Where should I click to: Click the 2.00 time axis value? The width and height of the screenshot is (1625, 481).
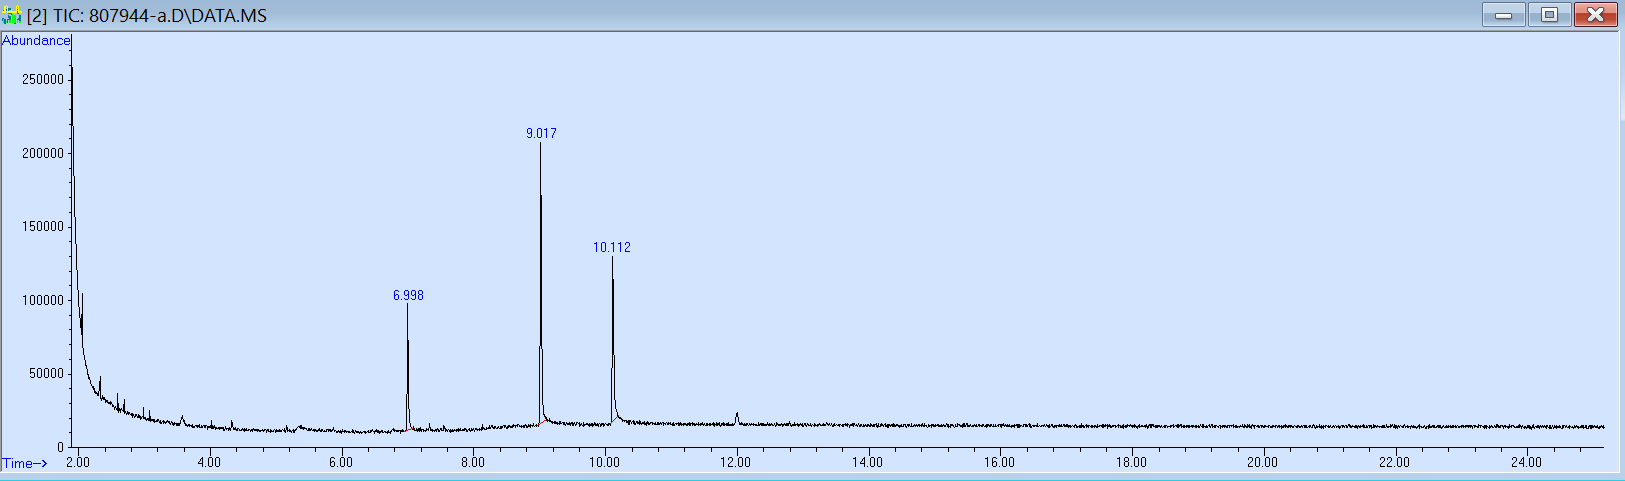click(x=78, y=462)
